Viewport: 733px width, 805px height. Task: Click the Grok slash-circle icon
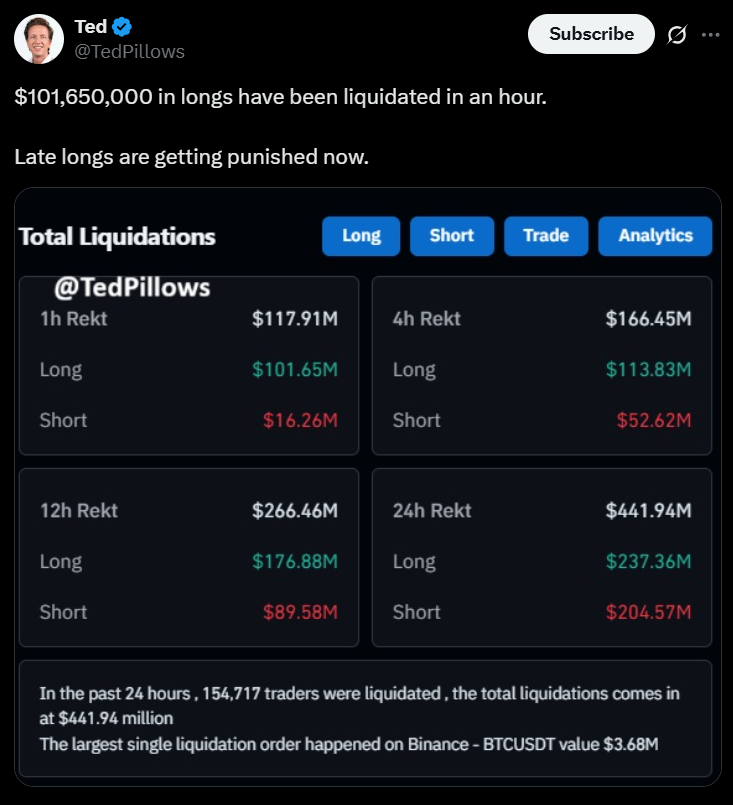tap(677, 35)
